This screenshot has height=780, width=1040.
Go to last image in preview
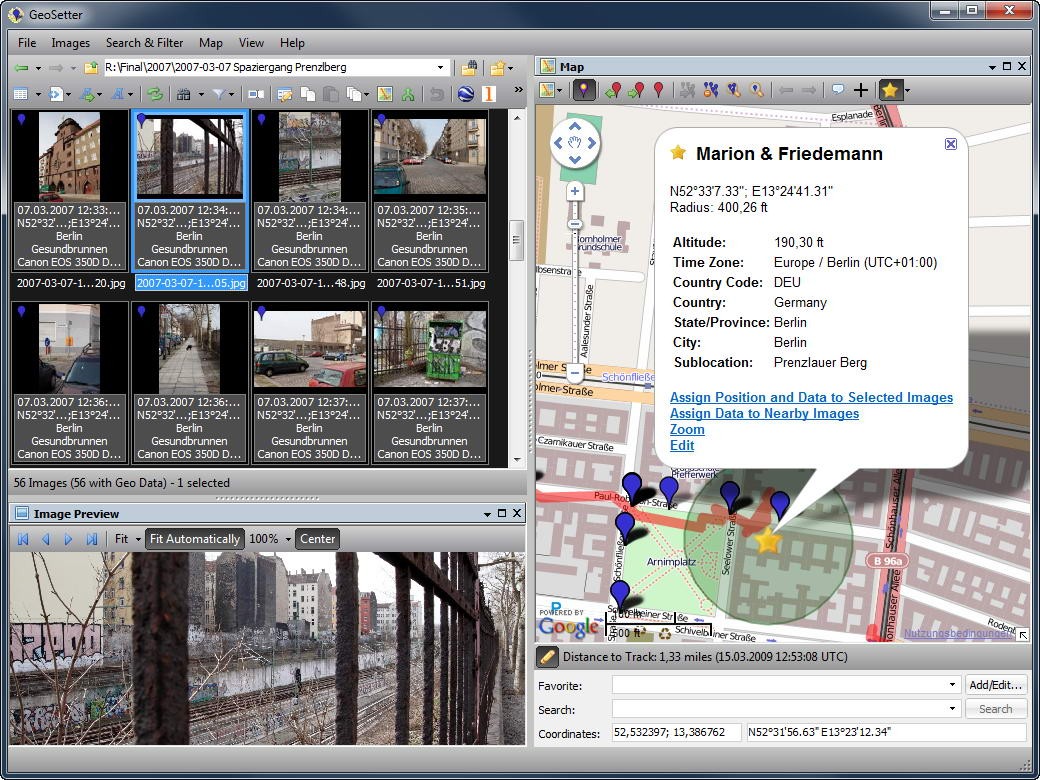tap(92, 539)
